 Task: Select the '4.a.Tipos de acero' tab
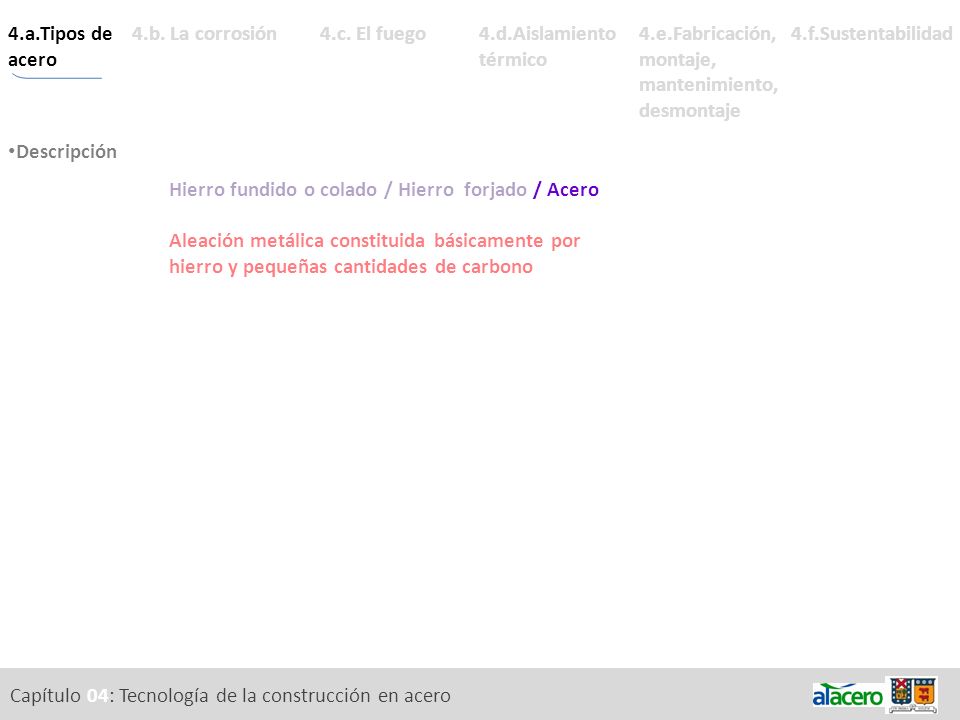click(60, 47)
